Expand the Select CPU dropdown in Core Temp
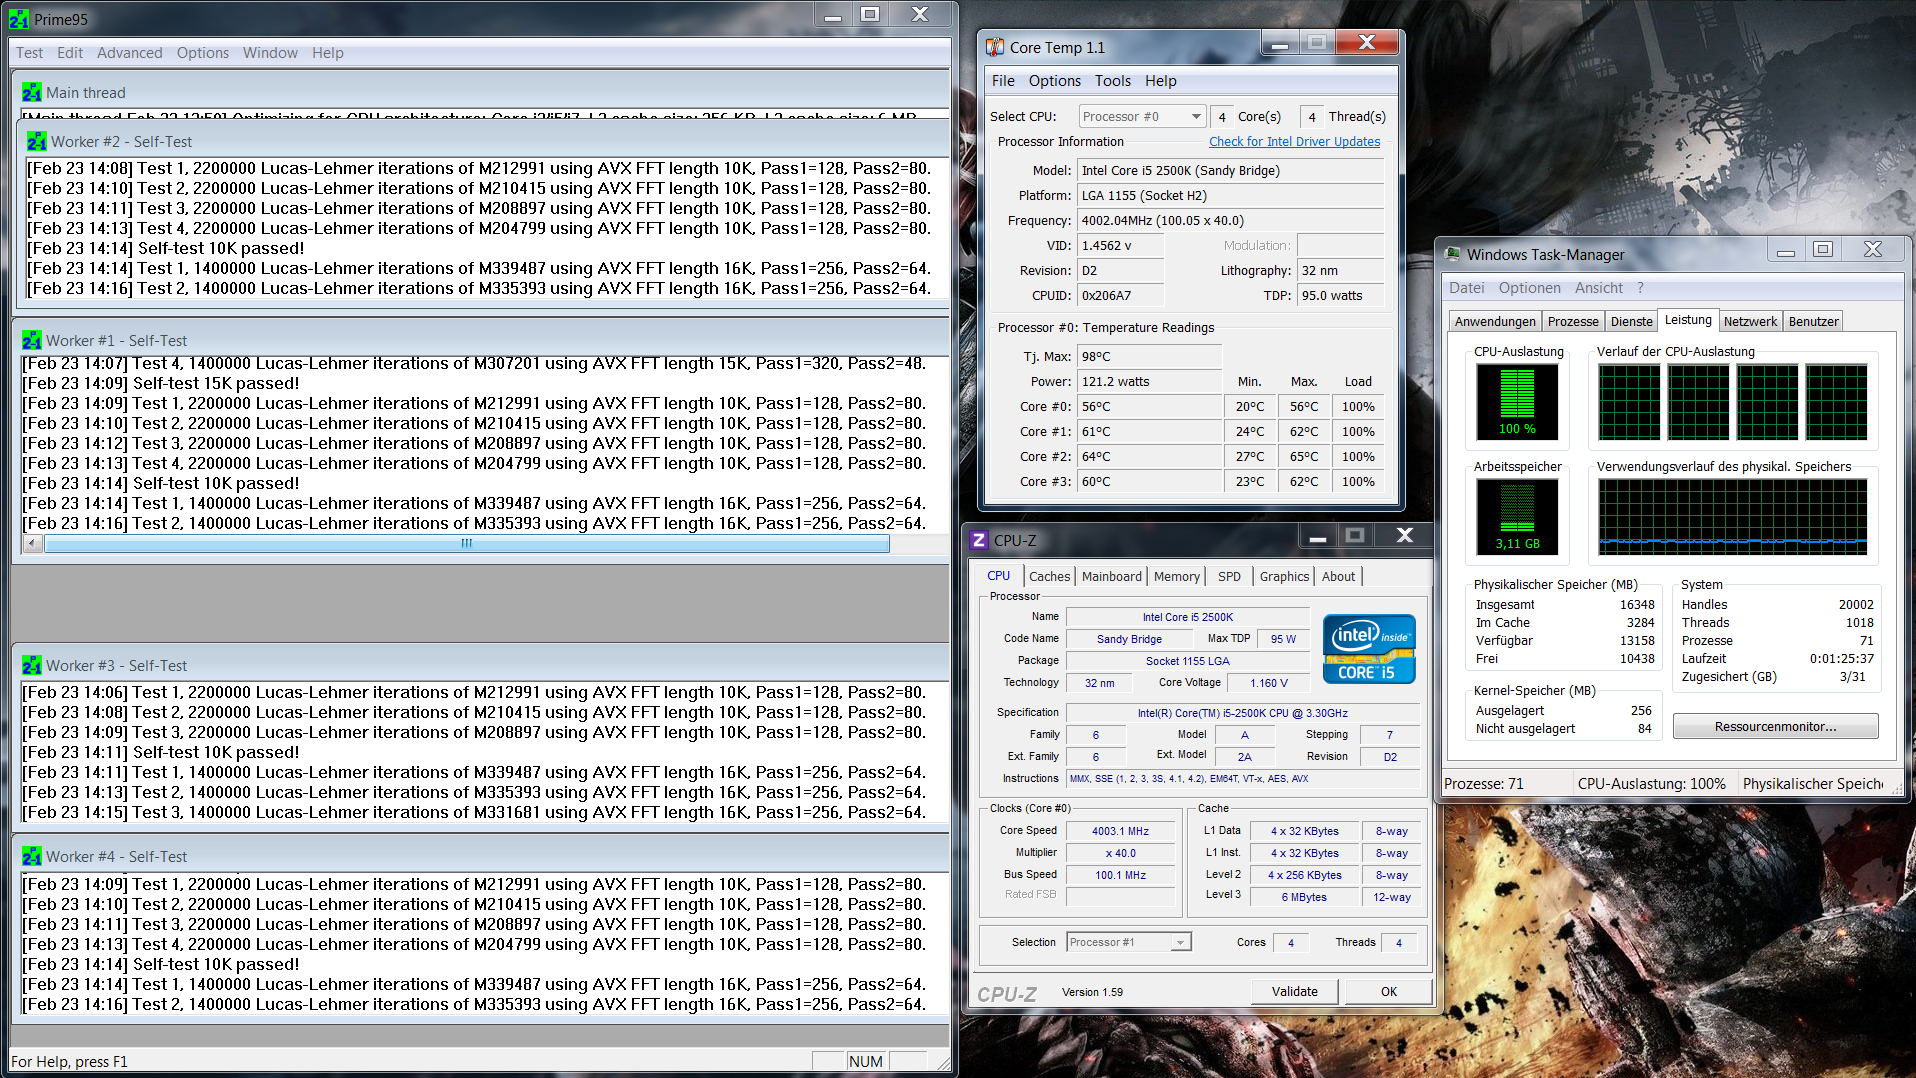Image resolution: width=1916 pixels, height=1078 pixels. (1142, 117)
